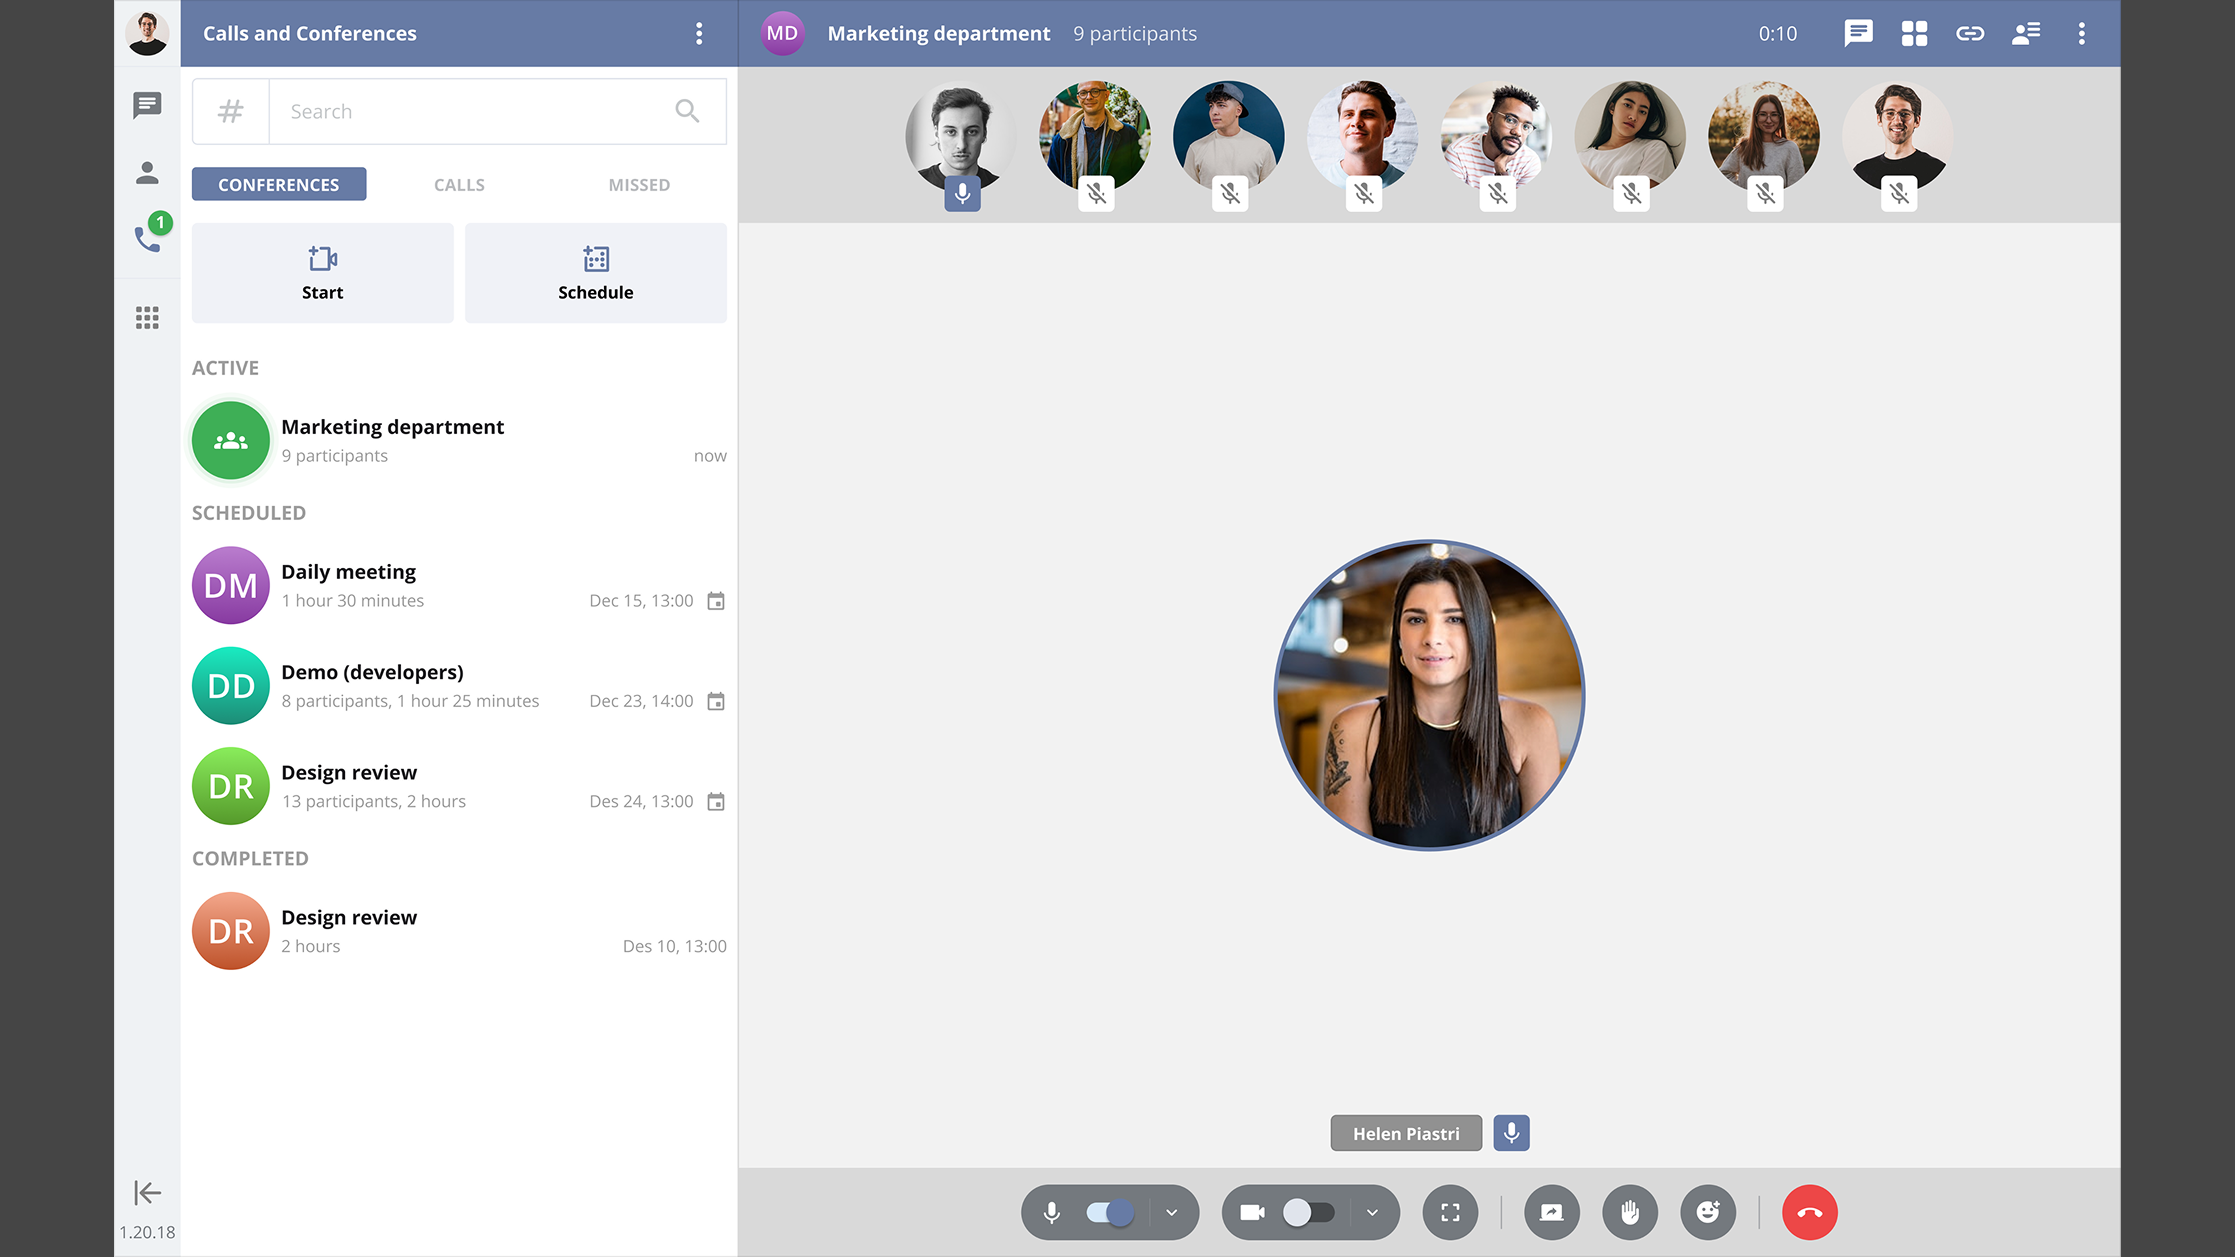Toggle the camera switch on

pos(1308,1213)
